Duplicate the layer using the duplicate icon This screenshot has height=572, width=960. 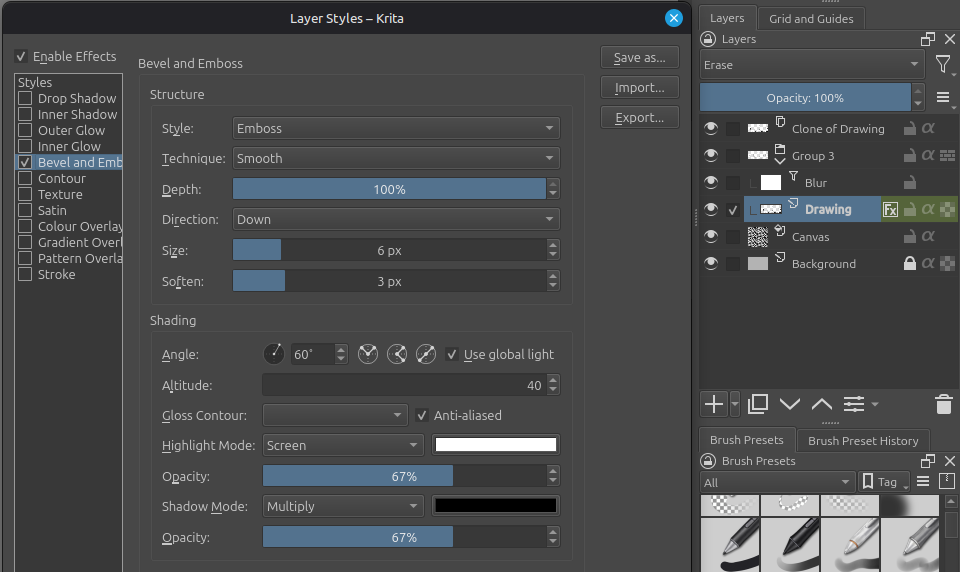point(758,404)
